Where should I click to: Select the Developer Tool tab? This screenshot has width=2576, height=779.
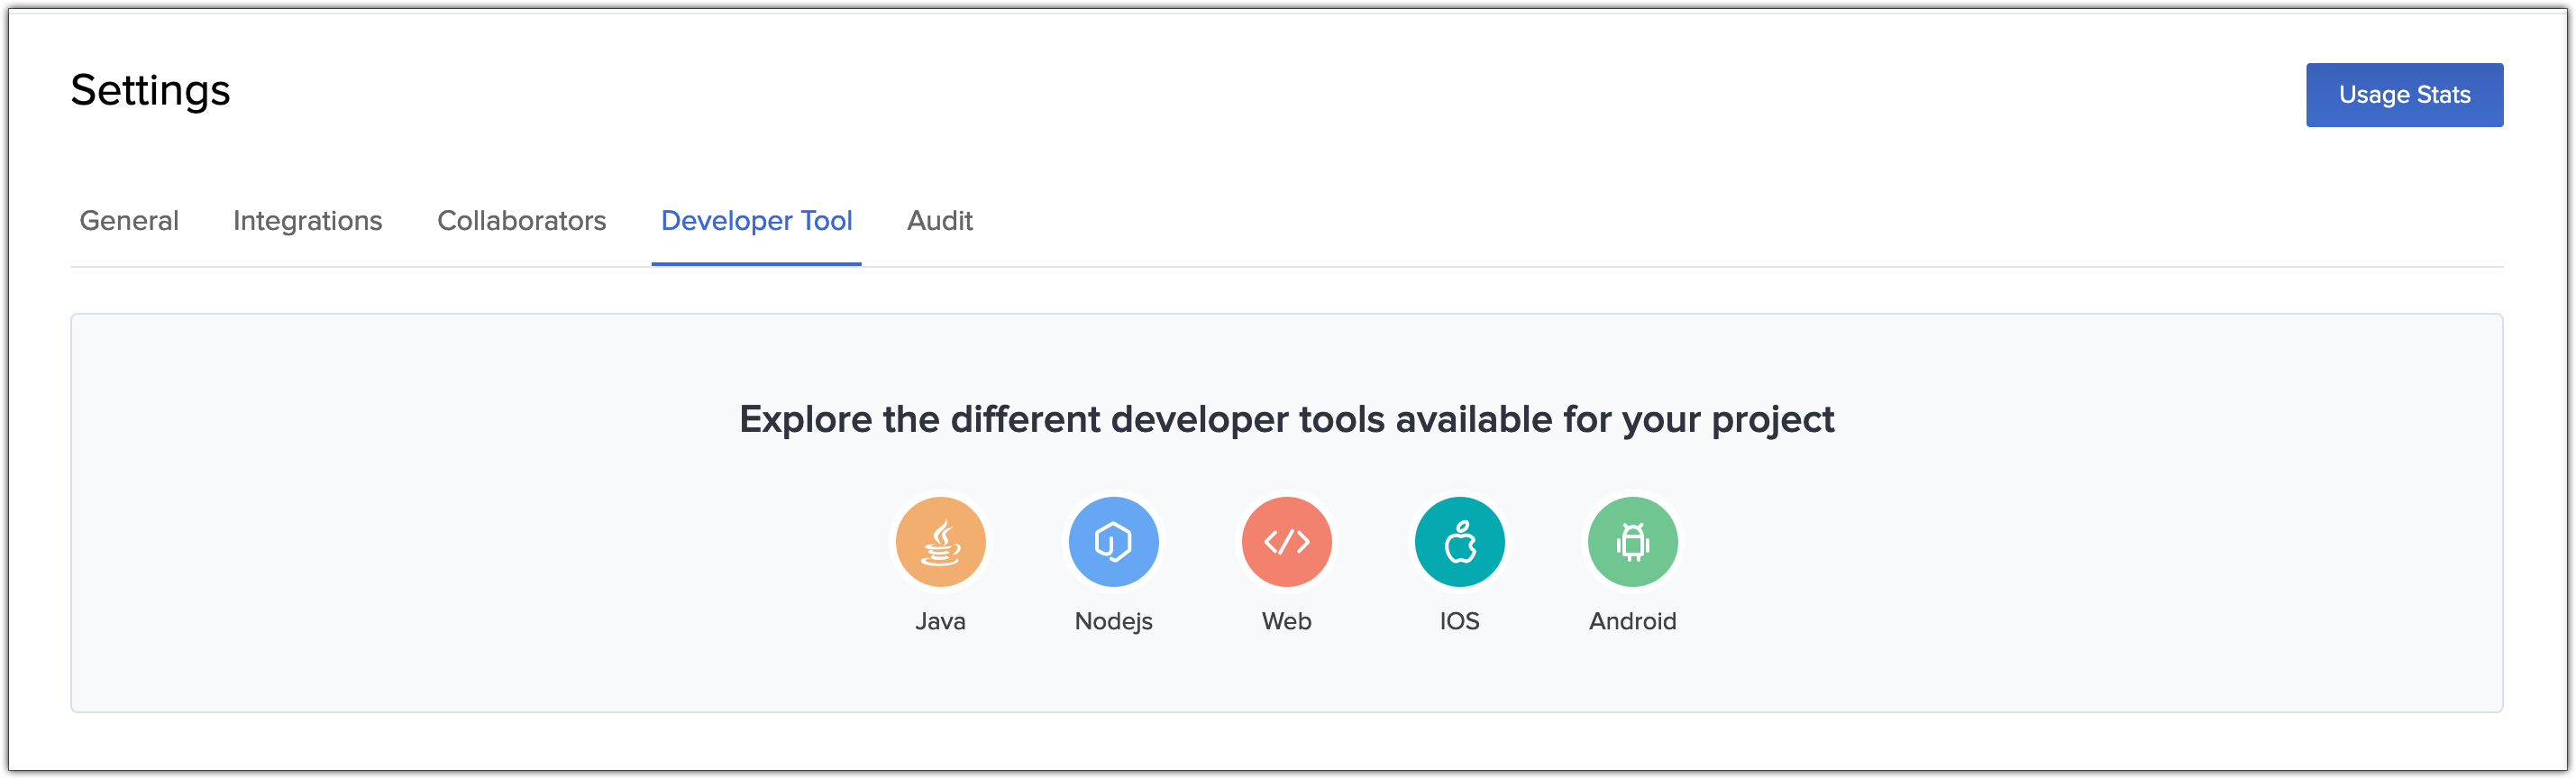coord(756,220)
